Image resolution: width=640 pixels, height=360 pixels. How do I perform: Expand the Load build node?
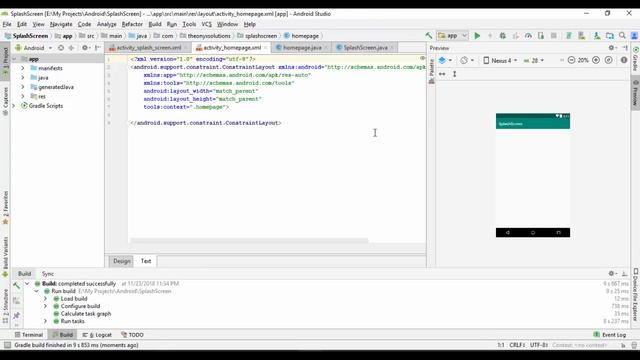coord(46,299)
